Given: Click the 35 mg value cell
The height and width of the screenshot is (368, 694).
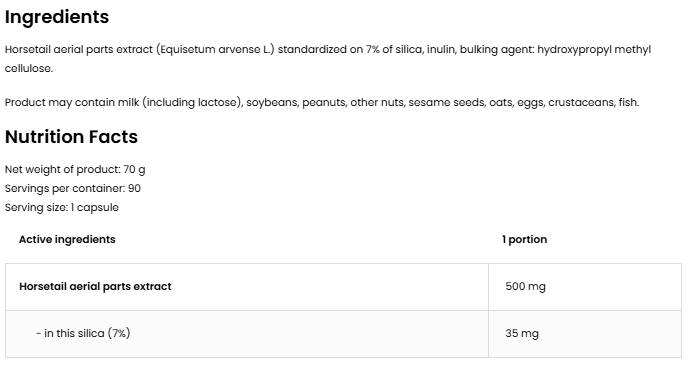Looking at the screenshot, I should click(x=585, y=334).
